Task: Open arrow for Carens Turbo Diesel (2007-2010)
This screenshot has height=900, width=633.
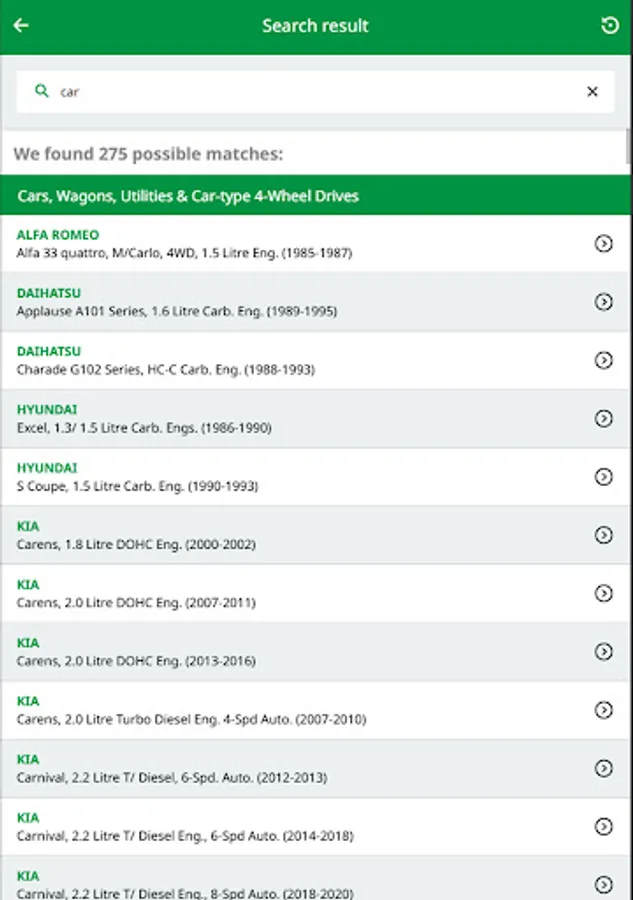Action: [x=603, y=710]
